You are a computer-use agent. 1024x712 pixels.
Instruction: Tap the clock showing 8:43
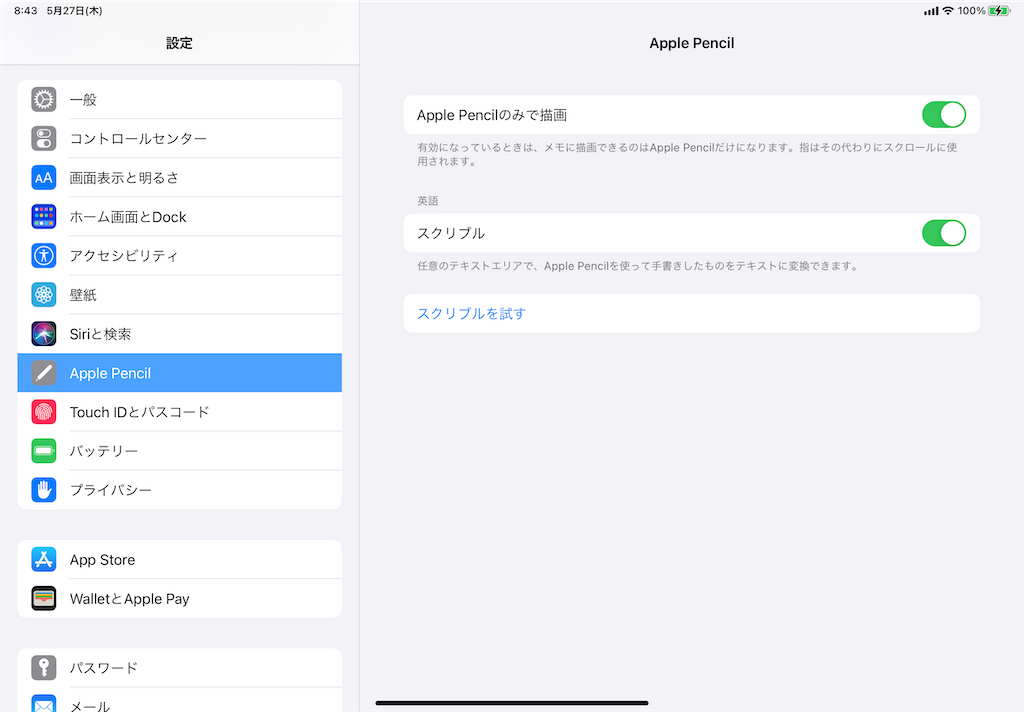(25, 10)
